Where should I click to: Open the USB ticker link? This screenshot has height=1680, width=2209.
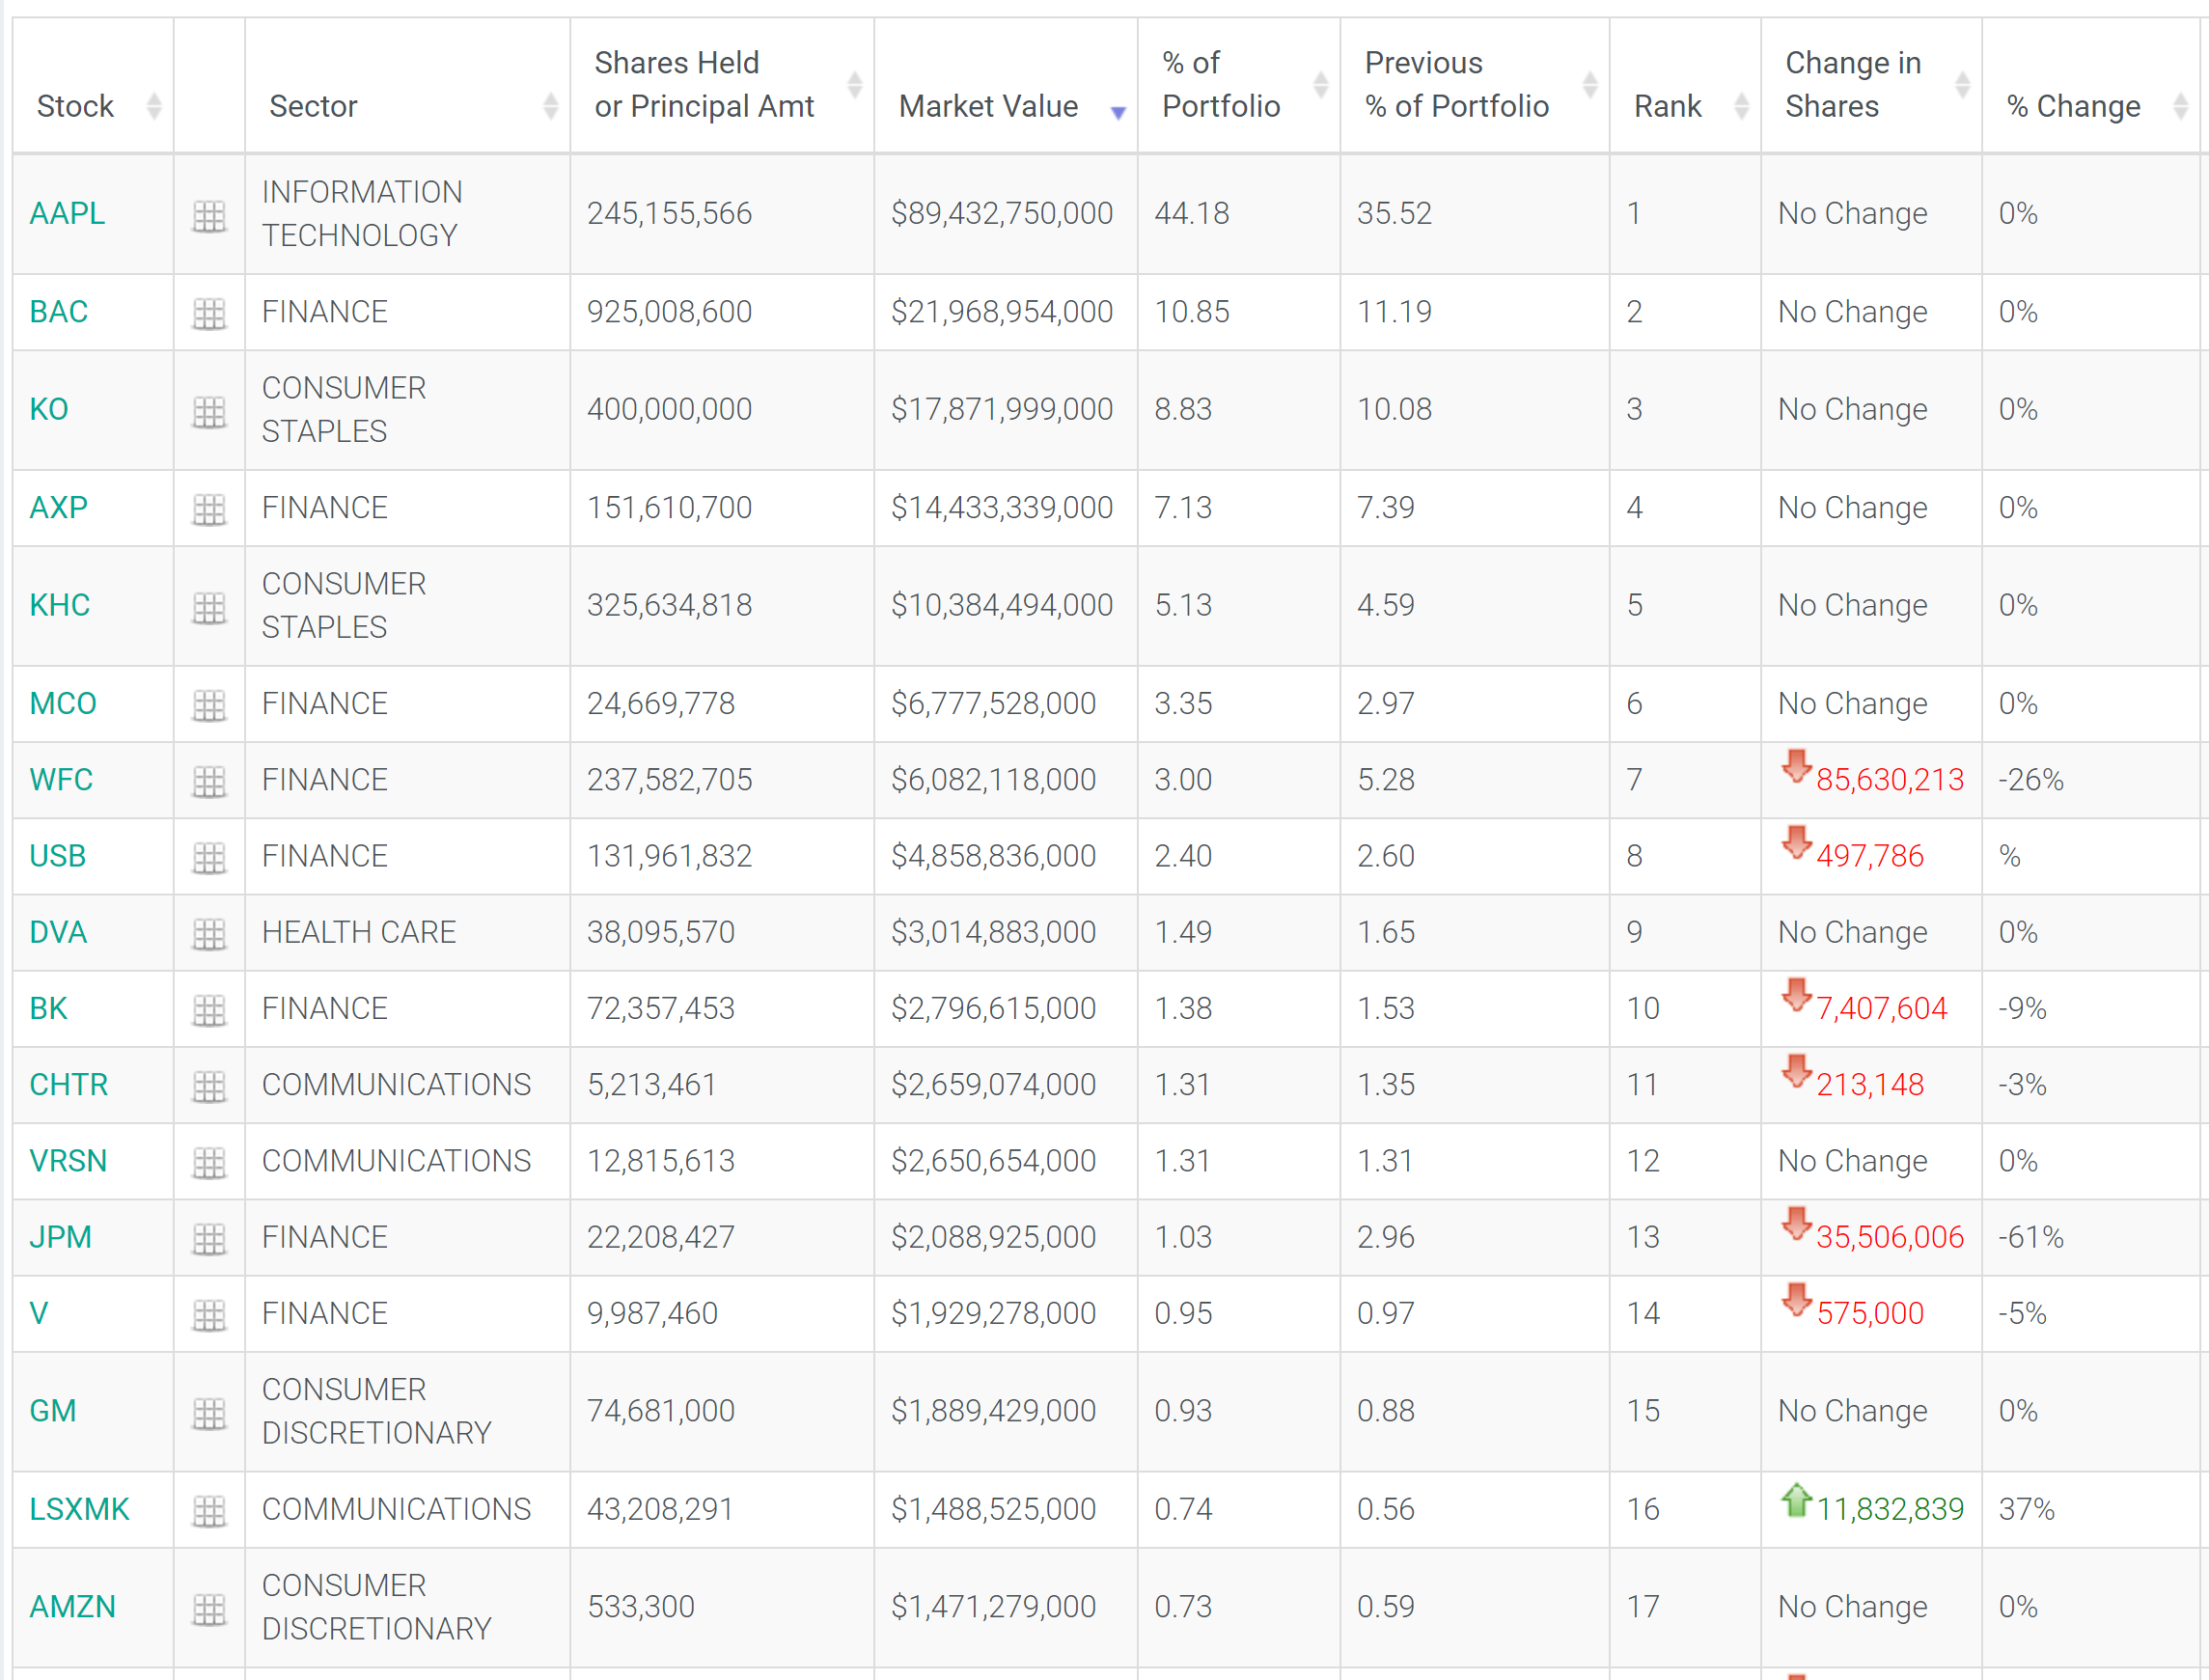pos(58,856)
